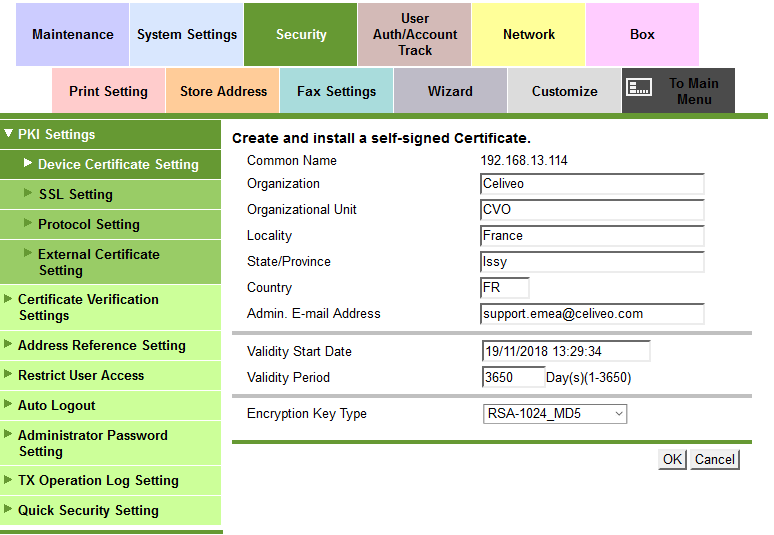Select Protocol Setting in the sidebar
774x535 pixels.
(x=89, y=224)
